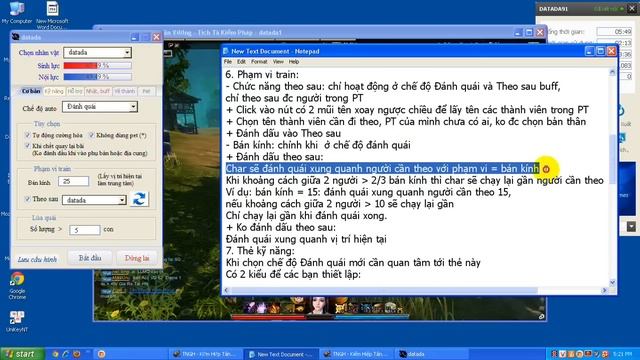Open My Computer desktop icon
This screenshot has width=640, height=360.
[16, 13]
